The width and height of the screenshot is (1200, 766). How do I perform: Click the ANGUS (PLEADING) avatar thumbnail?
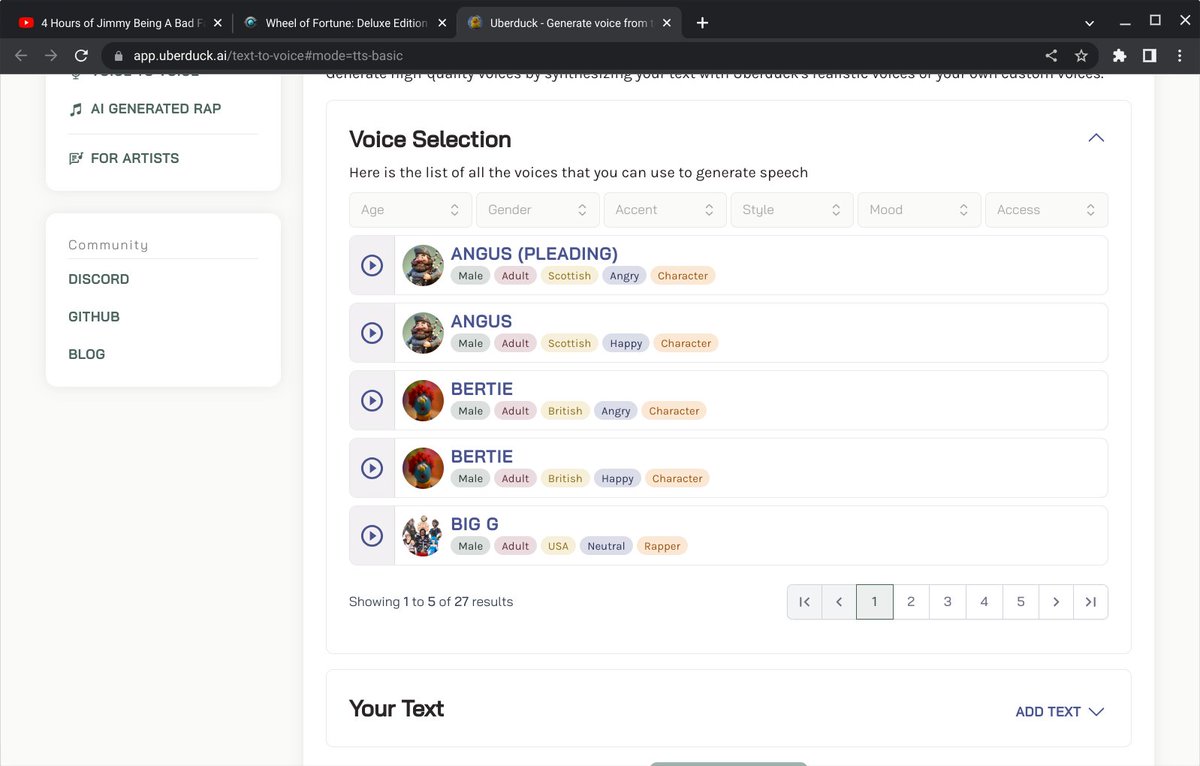(x=423, y=265)
